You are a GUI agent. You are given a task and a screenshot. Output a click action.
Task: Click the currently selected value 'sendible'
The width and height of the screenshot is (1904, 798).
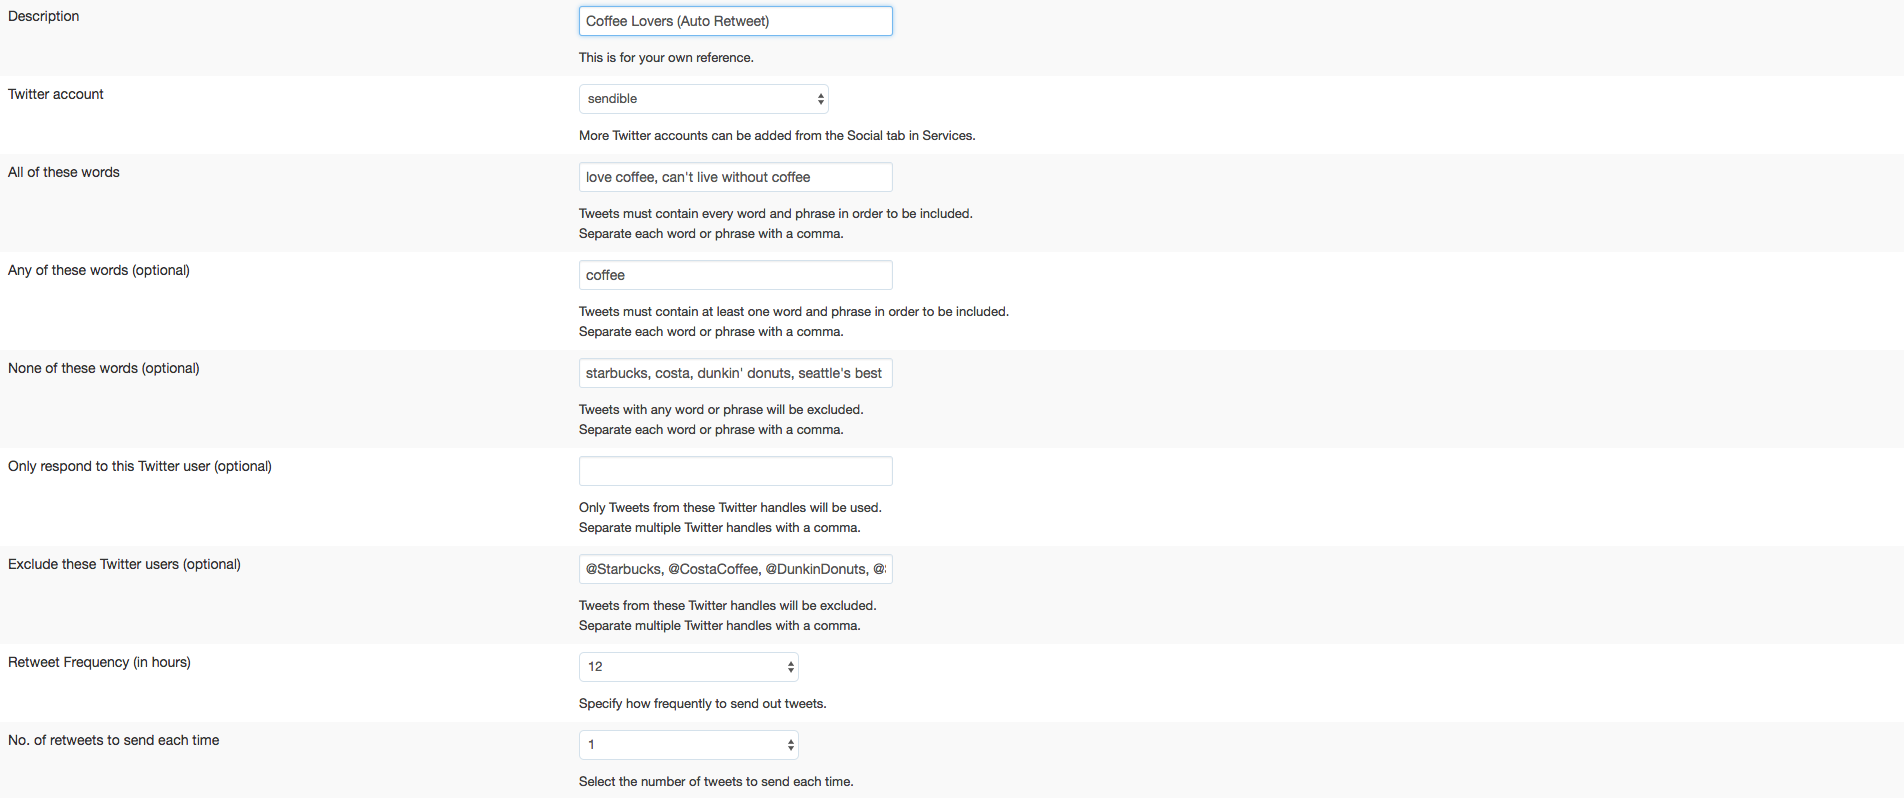(x=613, y=98)
